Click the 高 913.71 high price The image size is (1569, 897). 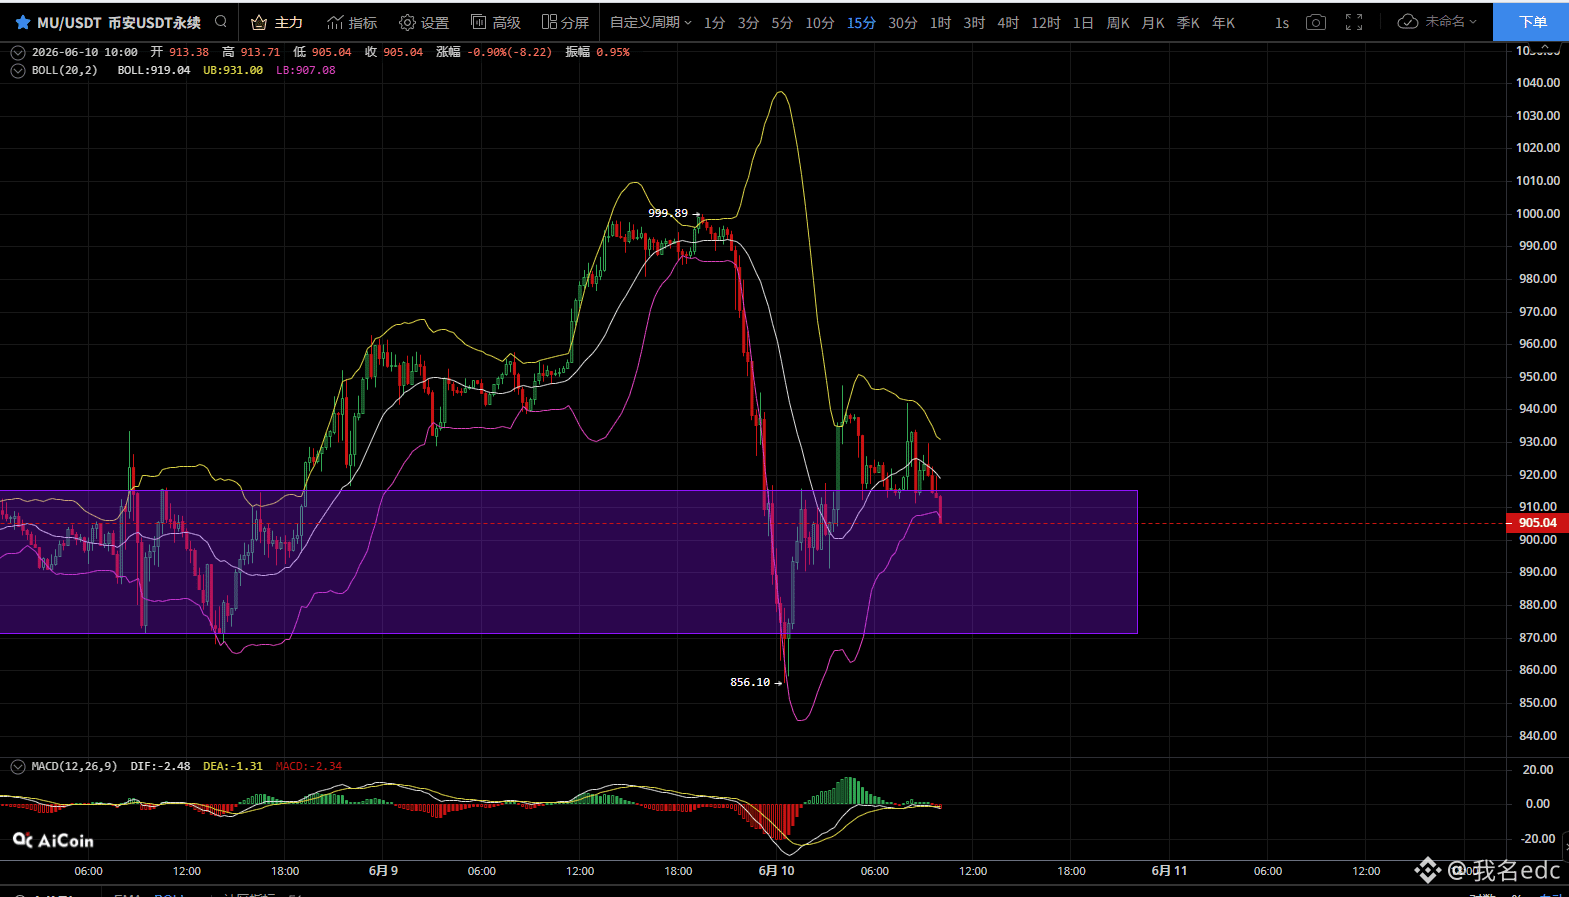click(x=251, y=52)
